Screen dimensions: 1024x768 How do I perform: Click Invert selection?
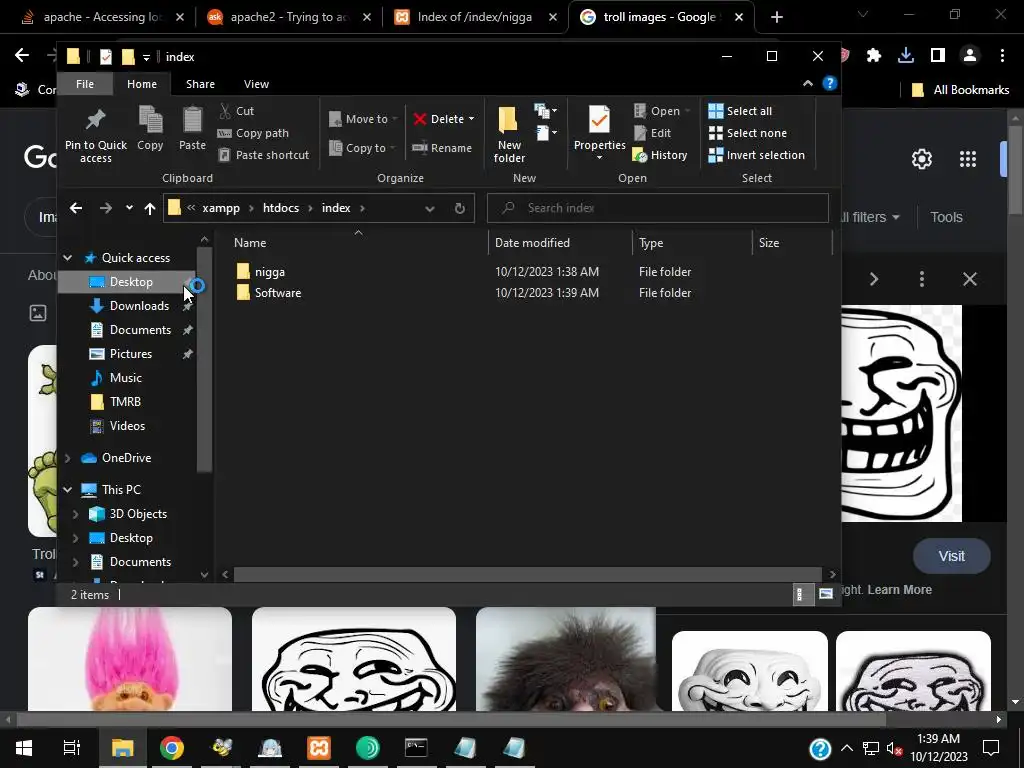click(756, 155)
